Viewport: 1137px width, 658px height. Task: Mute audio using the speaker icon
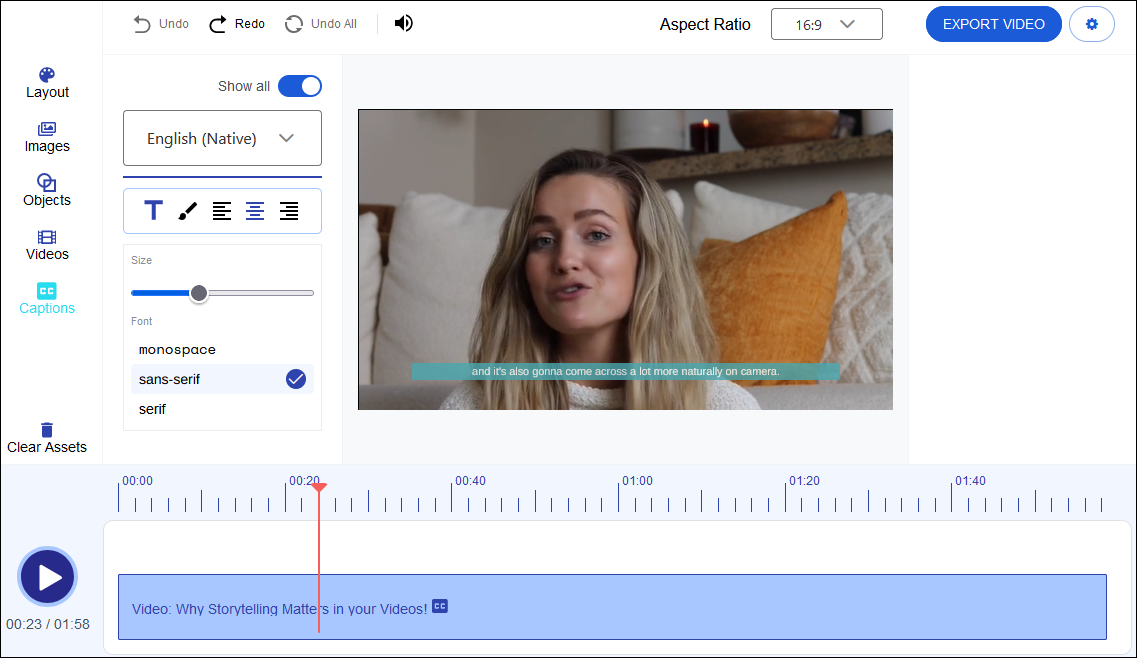(403, 22)
